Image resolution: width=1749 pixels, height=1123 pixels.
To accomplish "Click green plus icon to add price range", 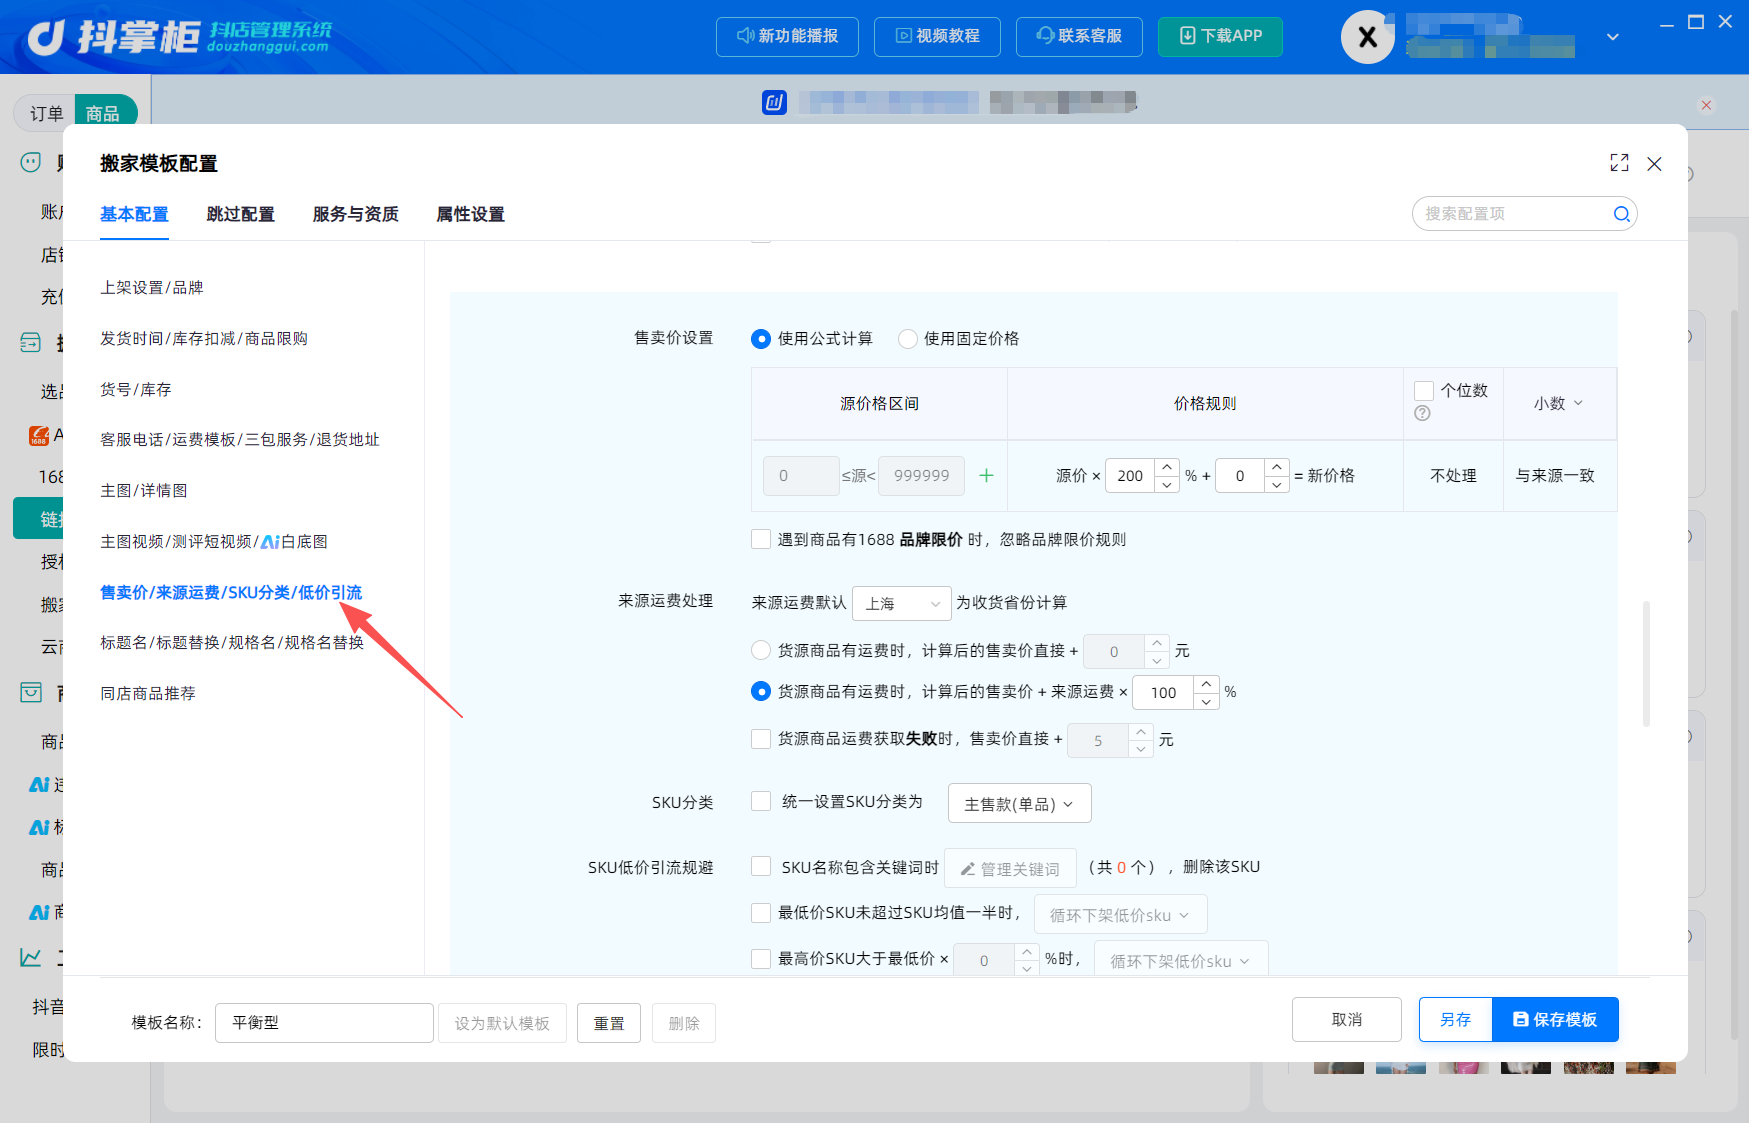I will tap(986, 475).
